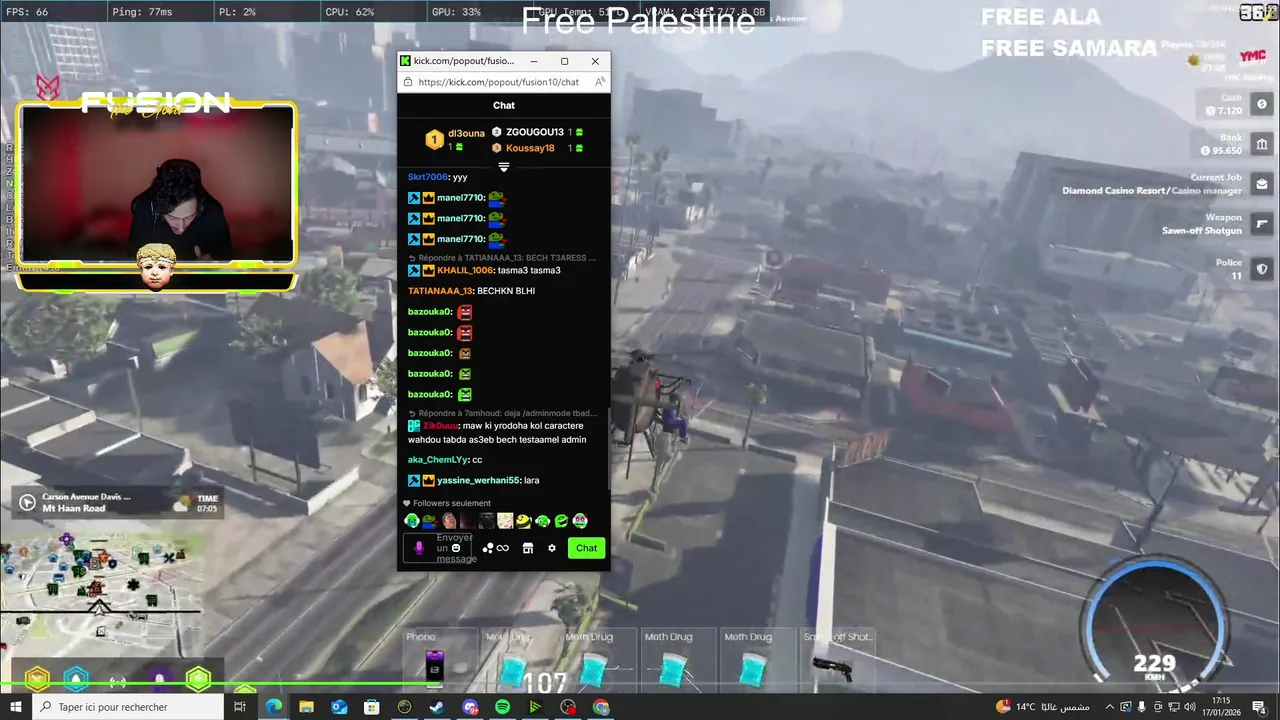The image size is (1280, 720).
Task: Open the OBS recording app on taskbar
Action: (568, 707)
